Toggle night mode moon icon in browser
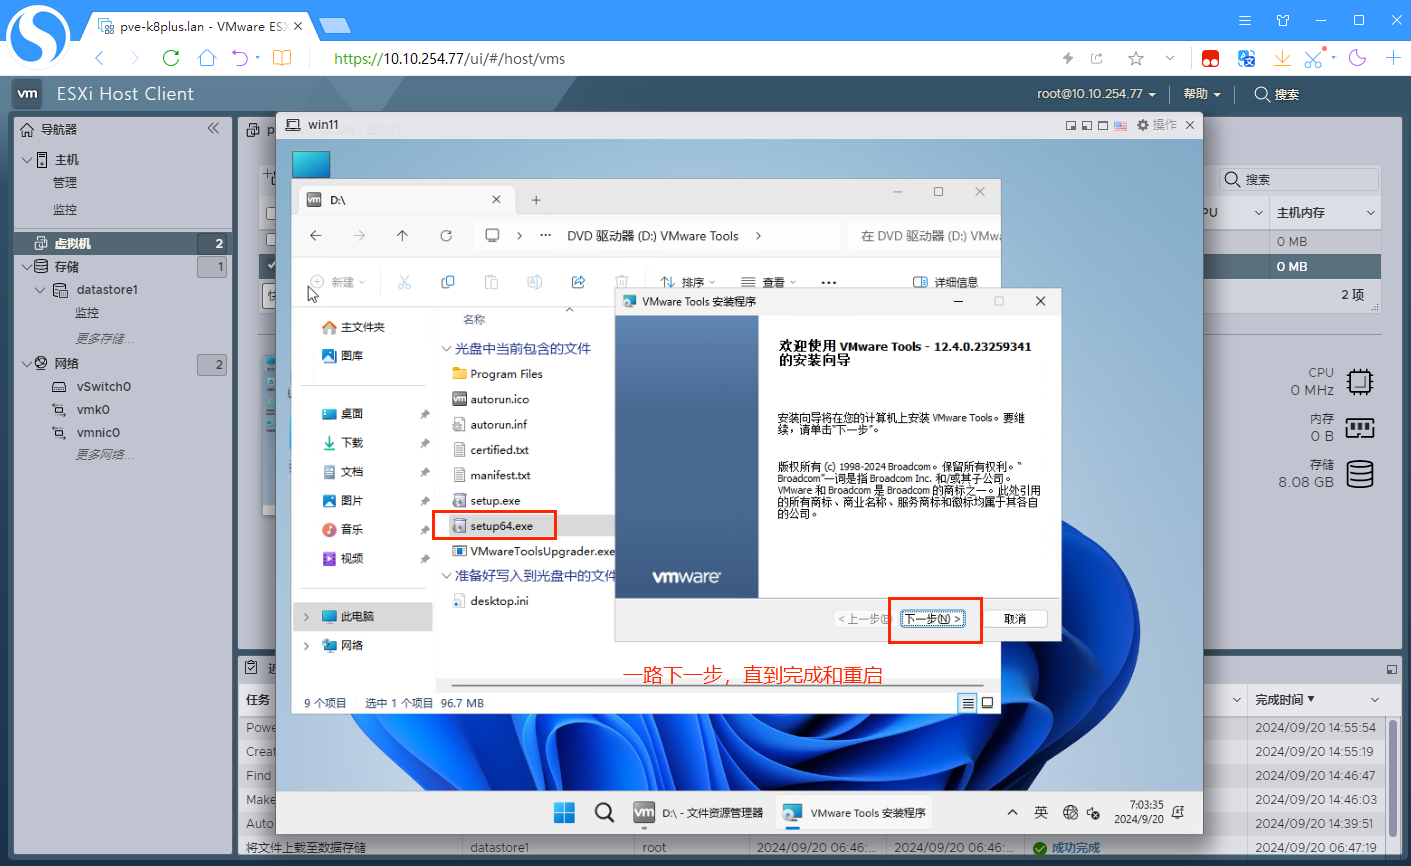1411x866 pixels. coord(1357,58)
